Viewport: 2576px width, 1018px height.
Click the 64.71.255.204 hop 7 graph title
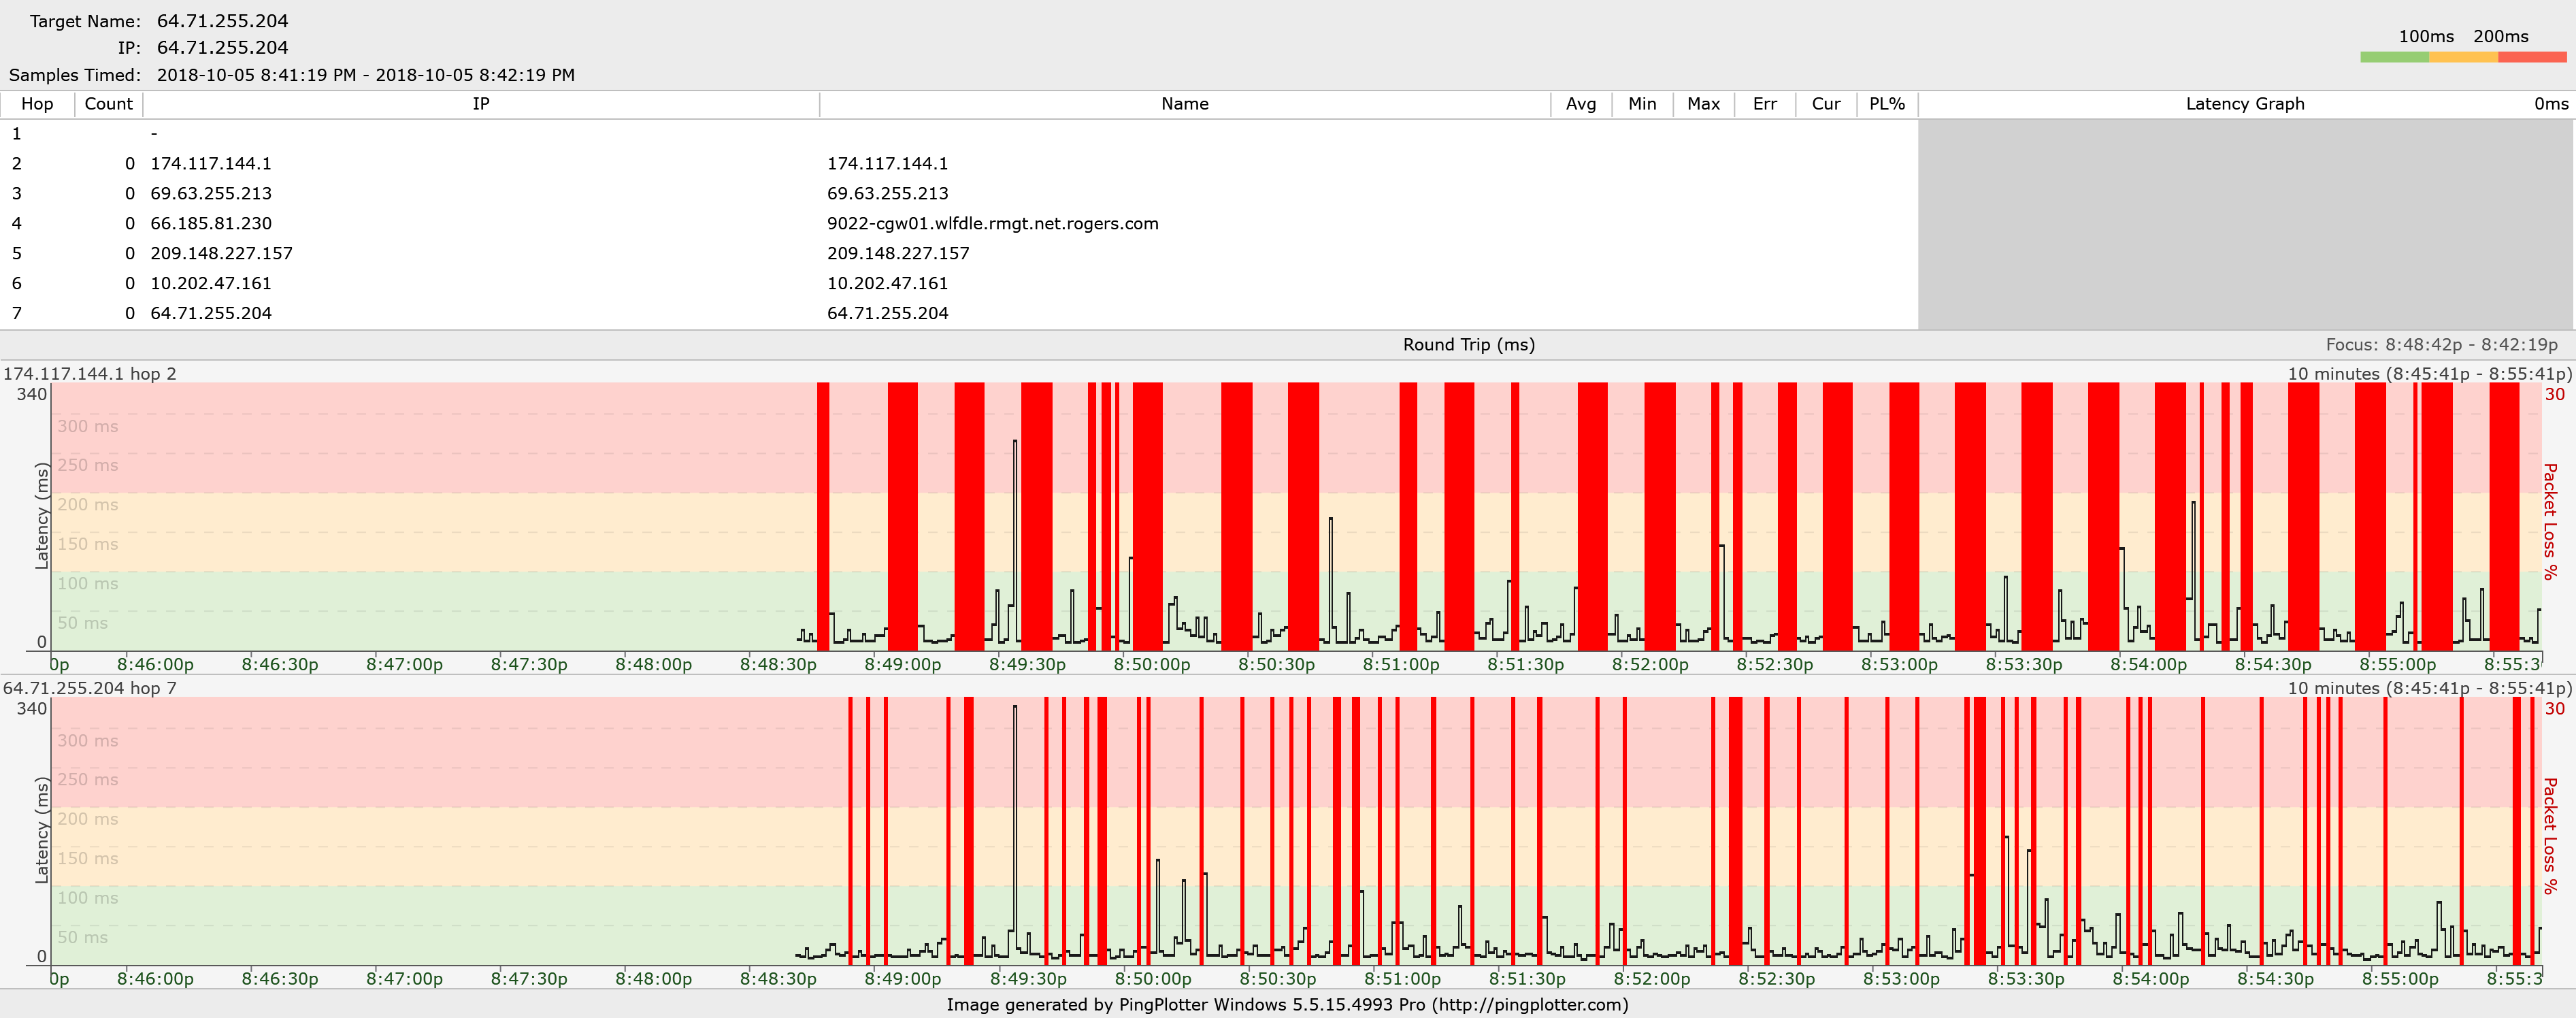point(90,688)
